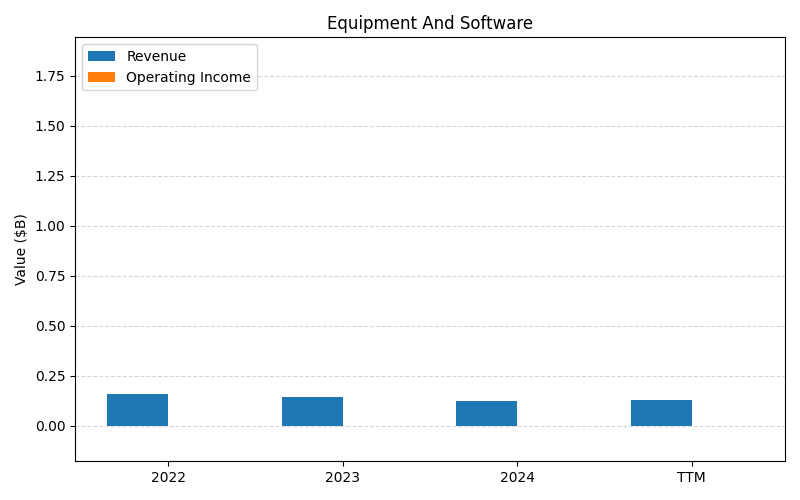Image resolution: width=800 pixels, height=500 pixels.
Task: Click the 'Operating Income' legend label
Action: [x=188, y=77]
